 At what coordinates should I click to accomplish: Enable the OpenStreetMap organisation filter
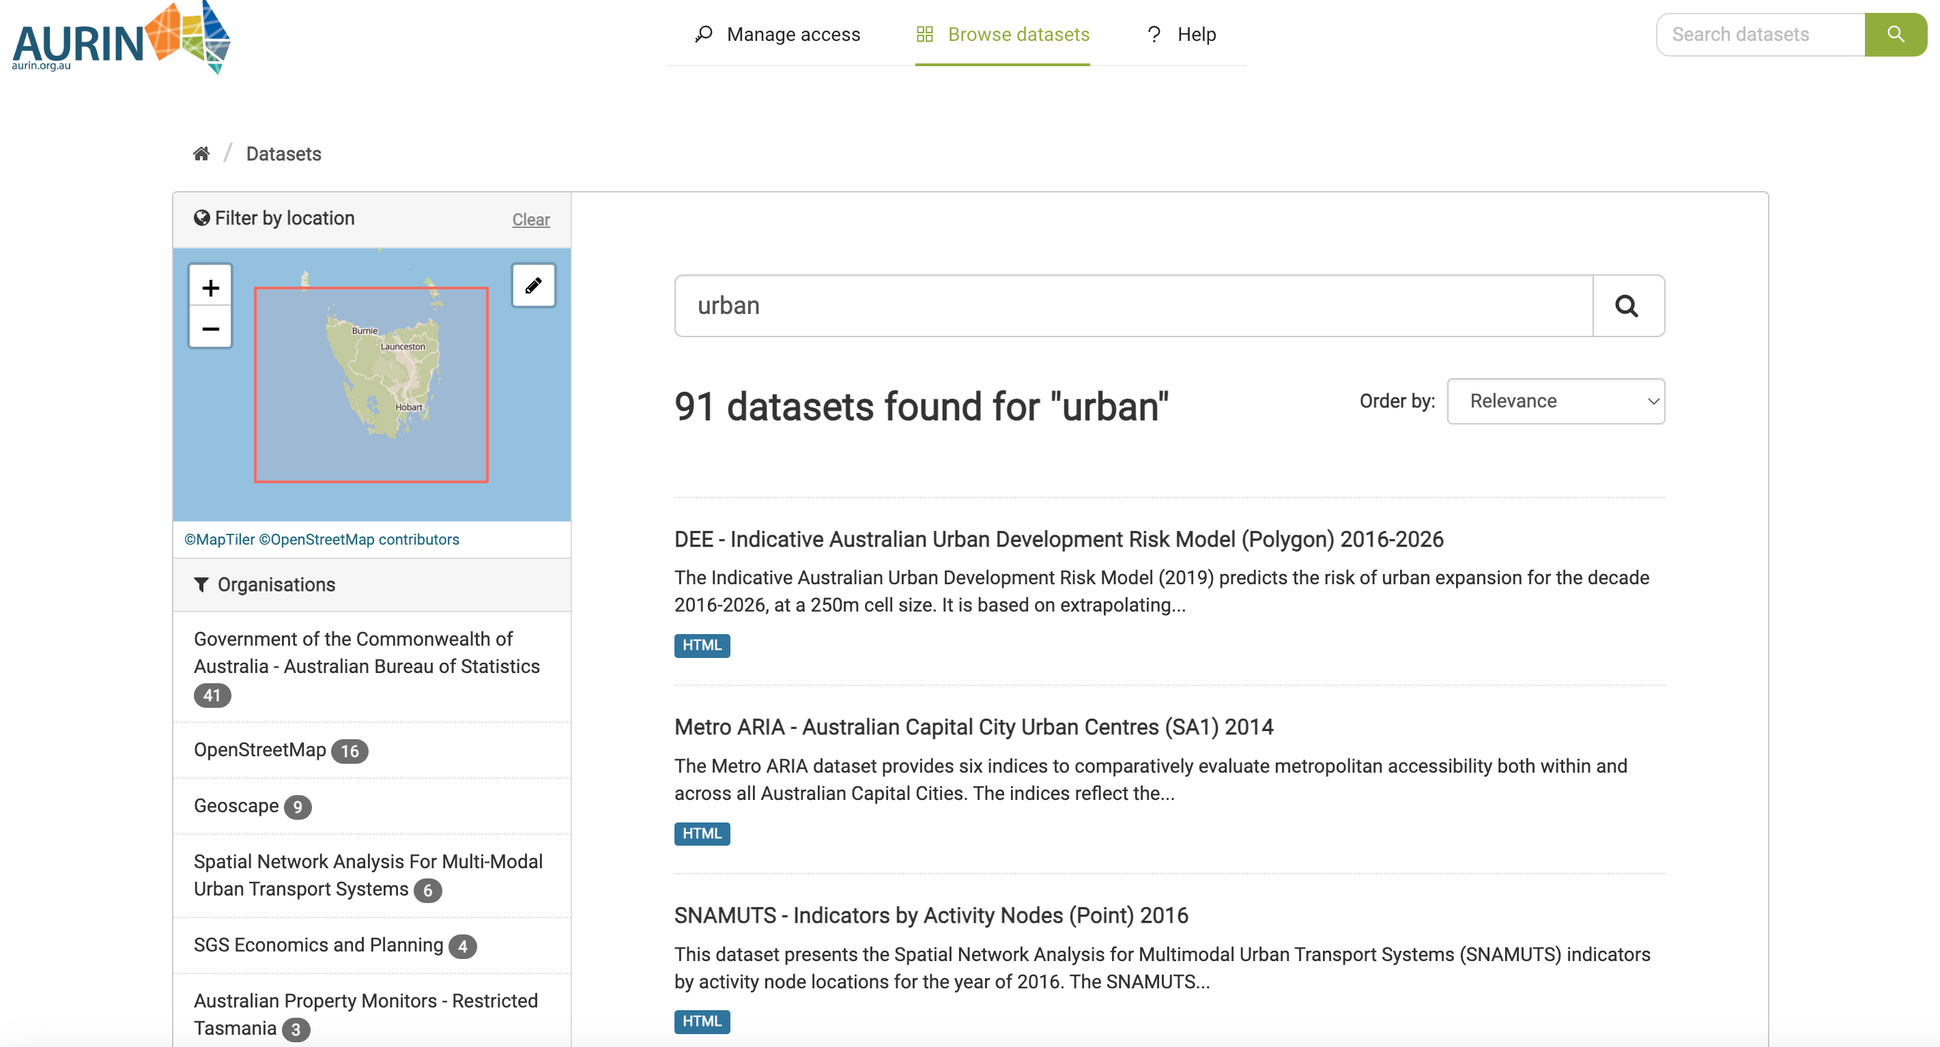coord(259,750)
